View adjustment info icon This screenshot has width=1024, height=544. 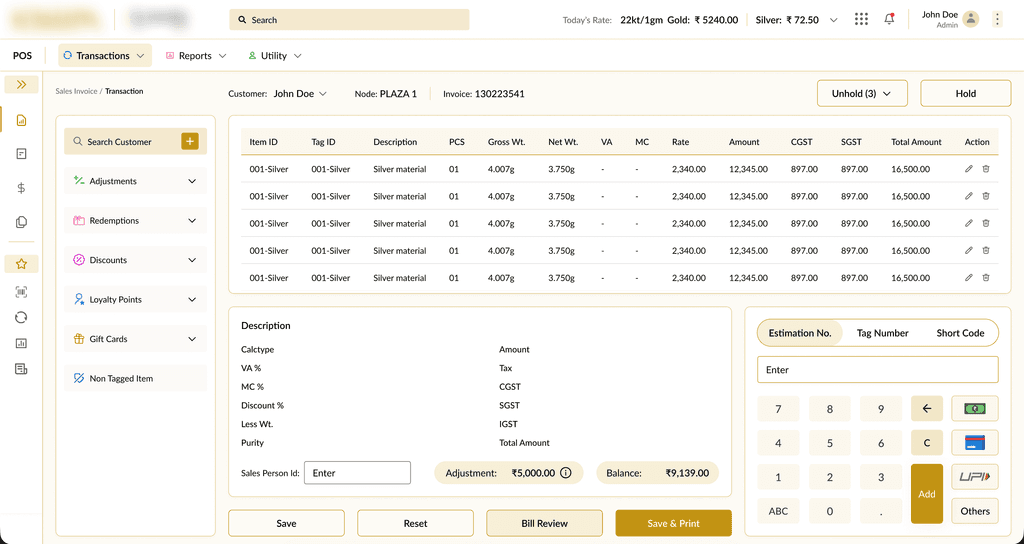[x=566, y=473]
